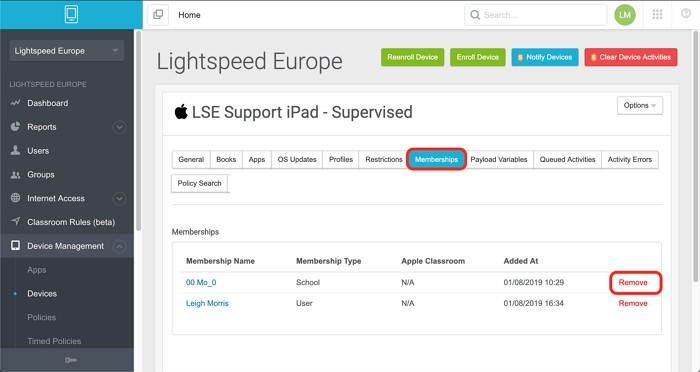Viewport: 700px width, 372px height.
Task: Select the Memberships tab
Action: tap(436, 159)
